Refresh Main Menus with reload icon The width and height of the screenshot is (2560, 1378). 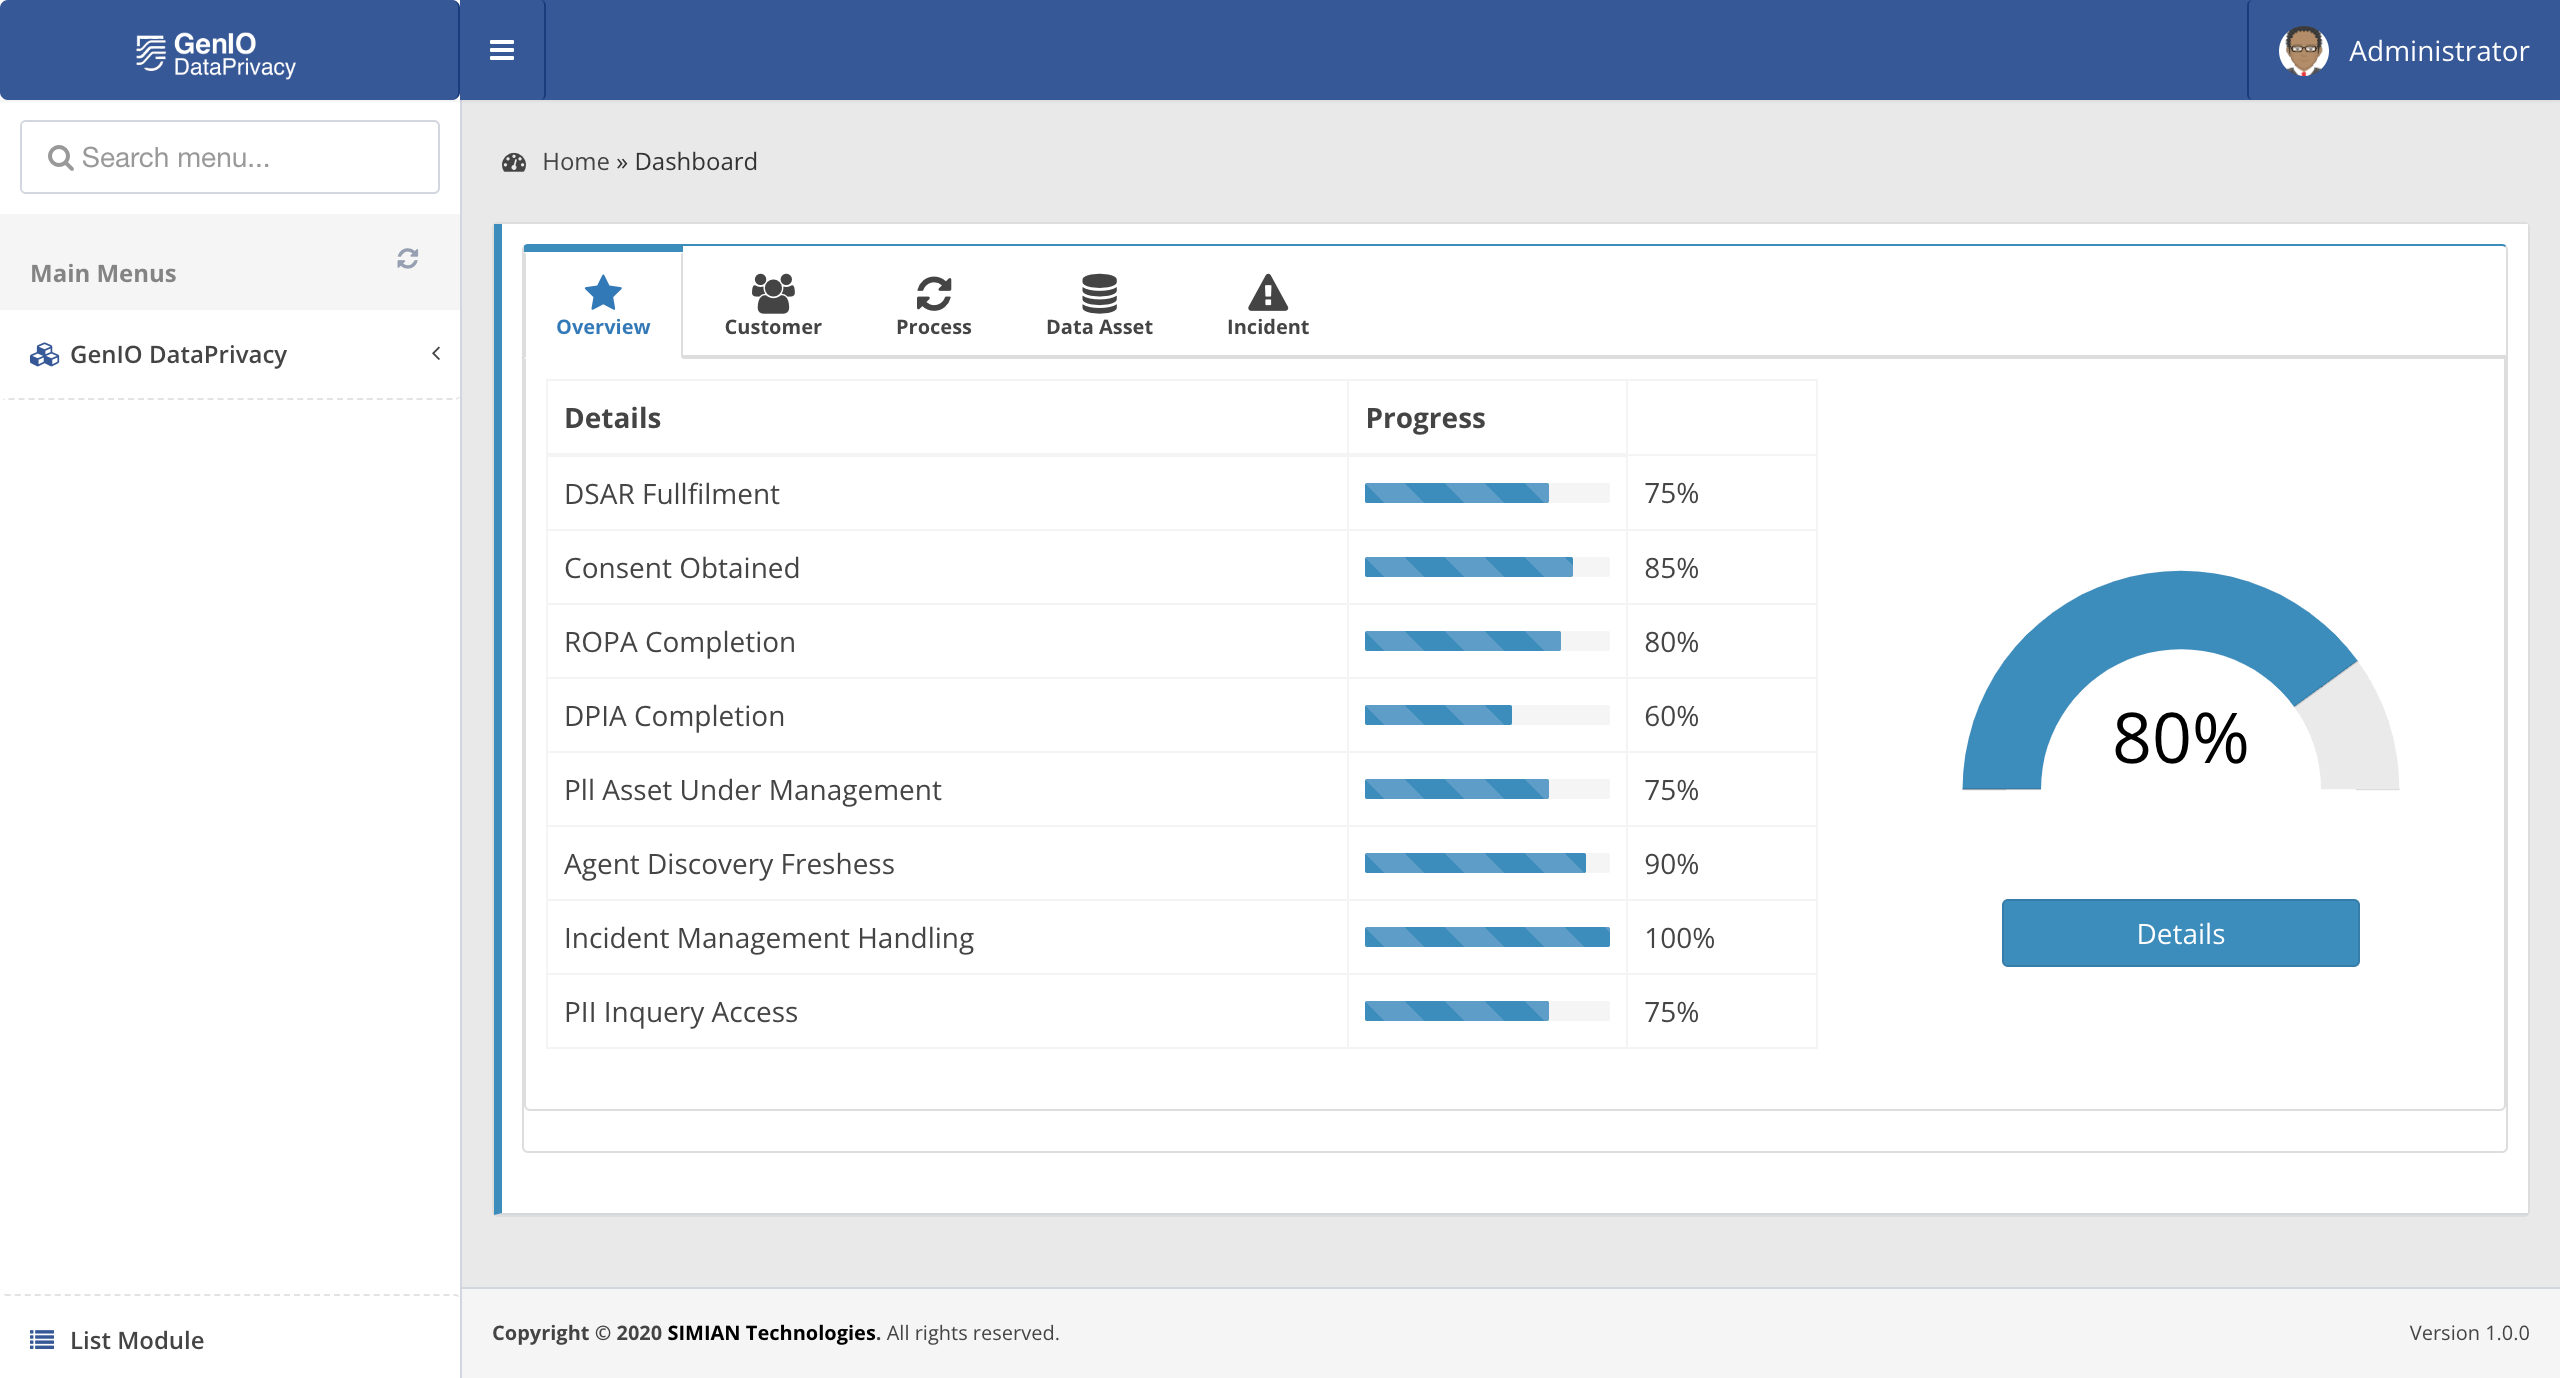click(407, 259)
